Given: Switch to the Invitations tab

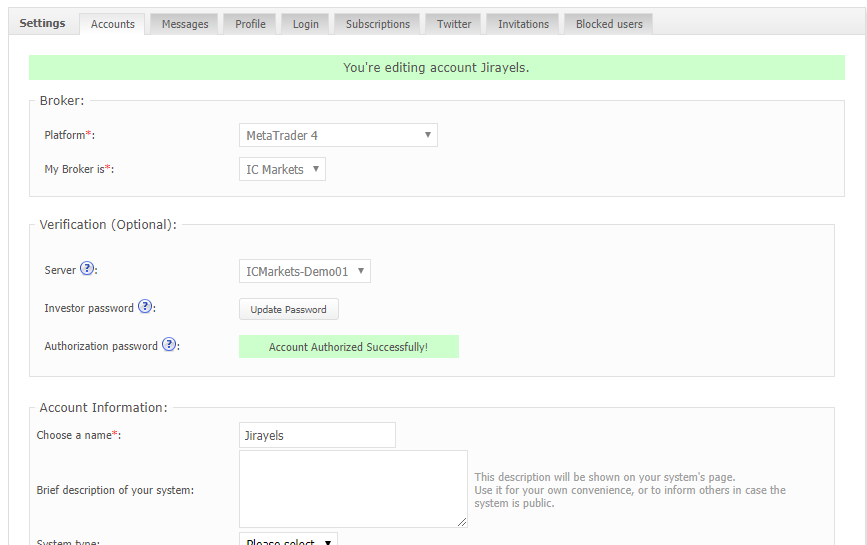Looking at the screenshot, I should coord(523,24).
